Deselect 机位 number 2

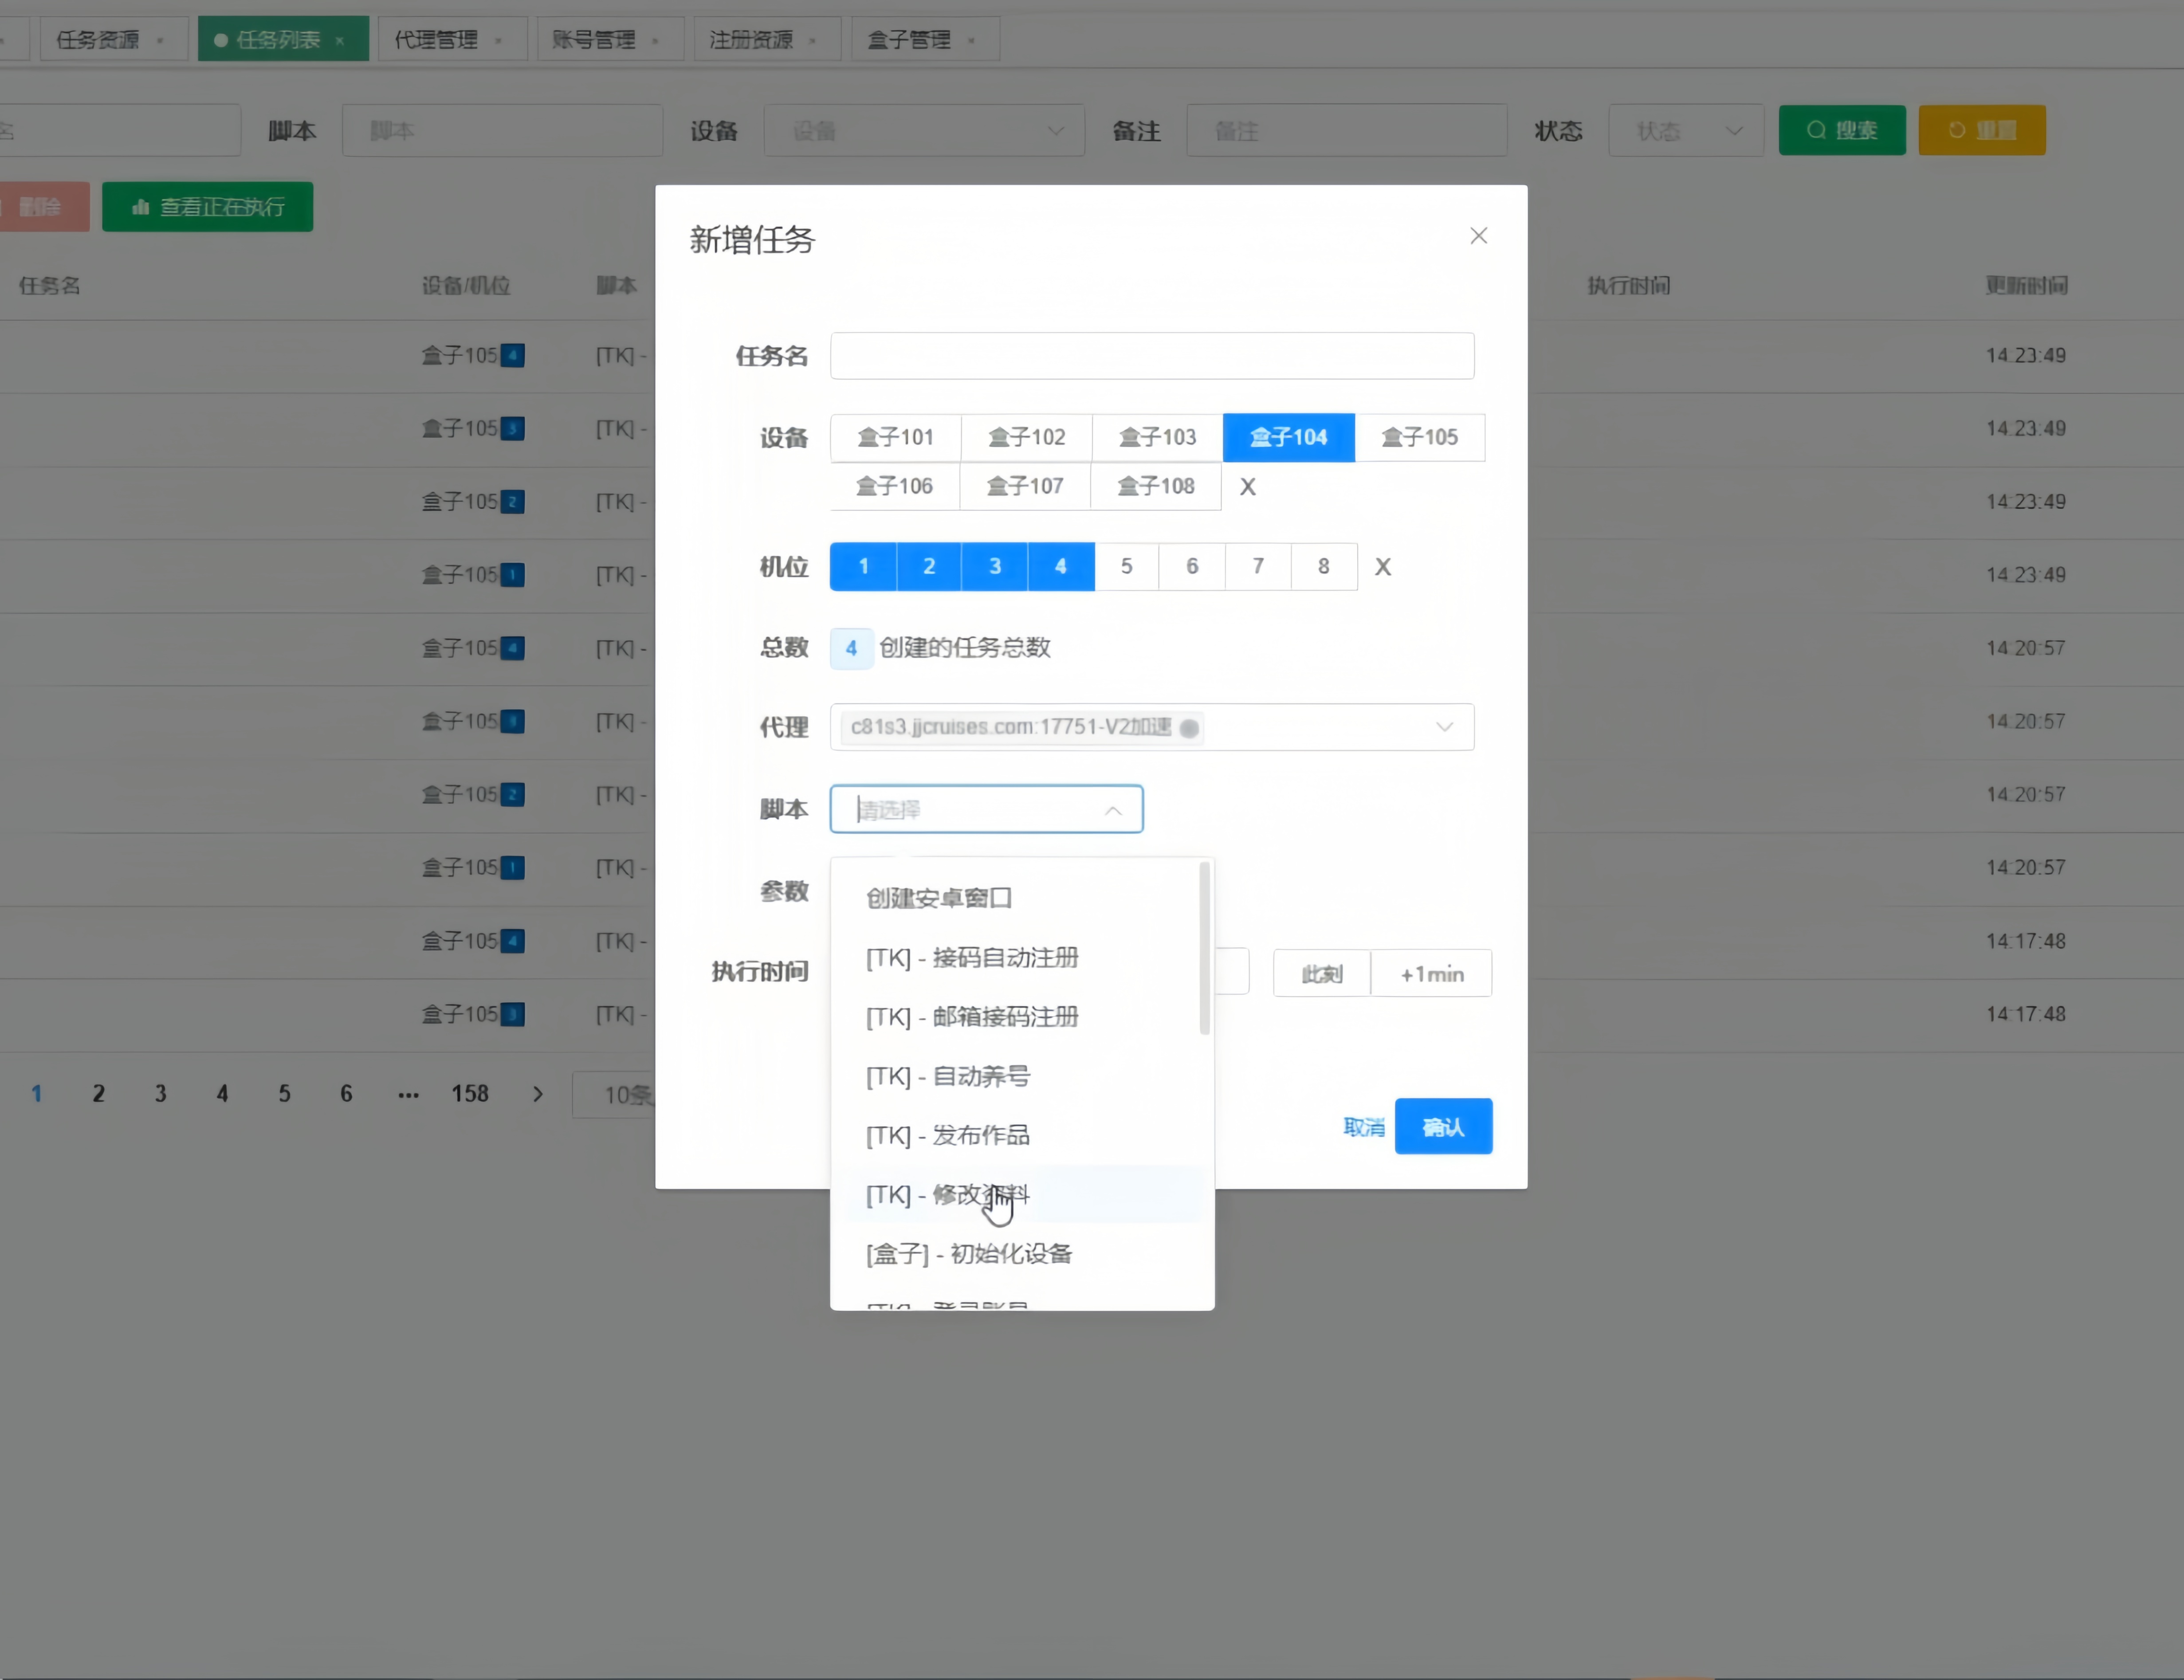click(x=929, y=567)
